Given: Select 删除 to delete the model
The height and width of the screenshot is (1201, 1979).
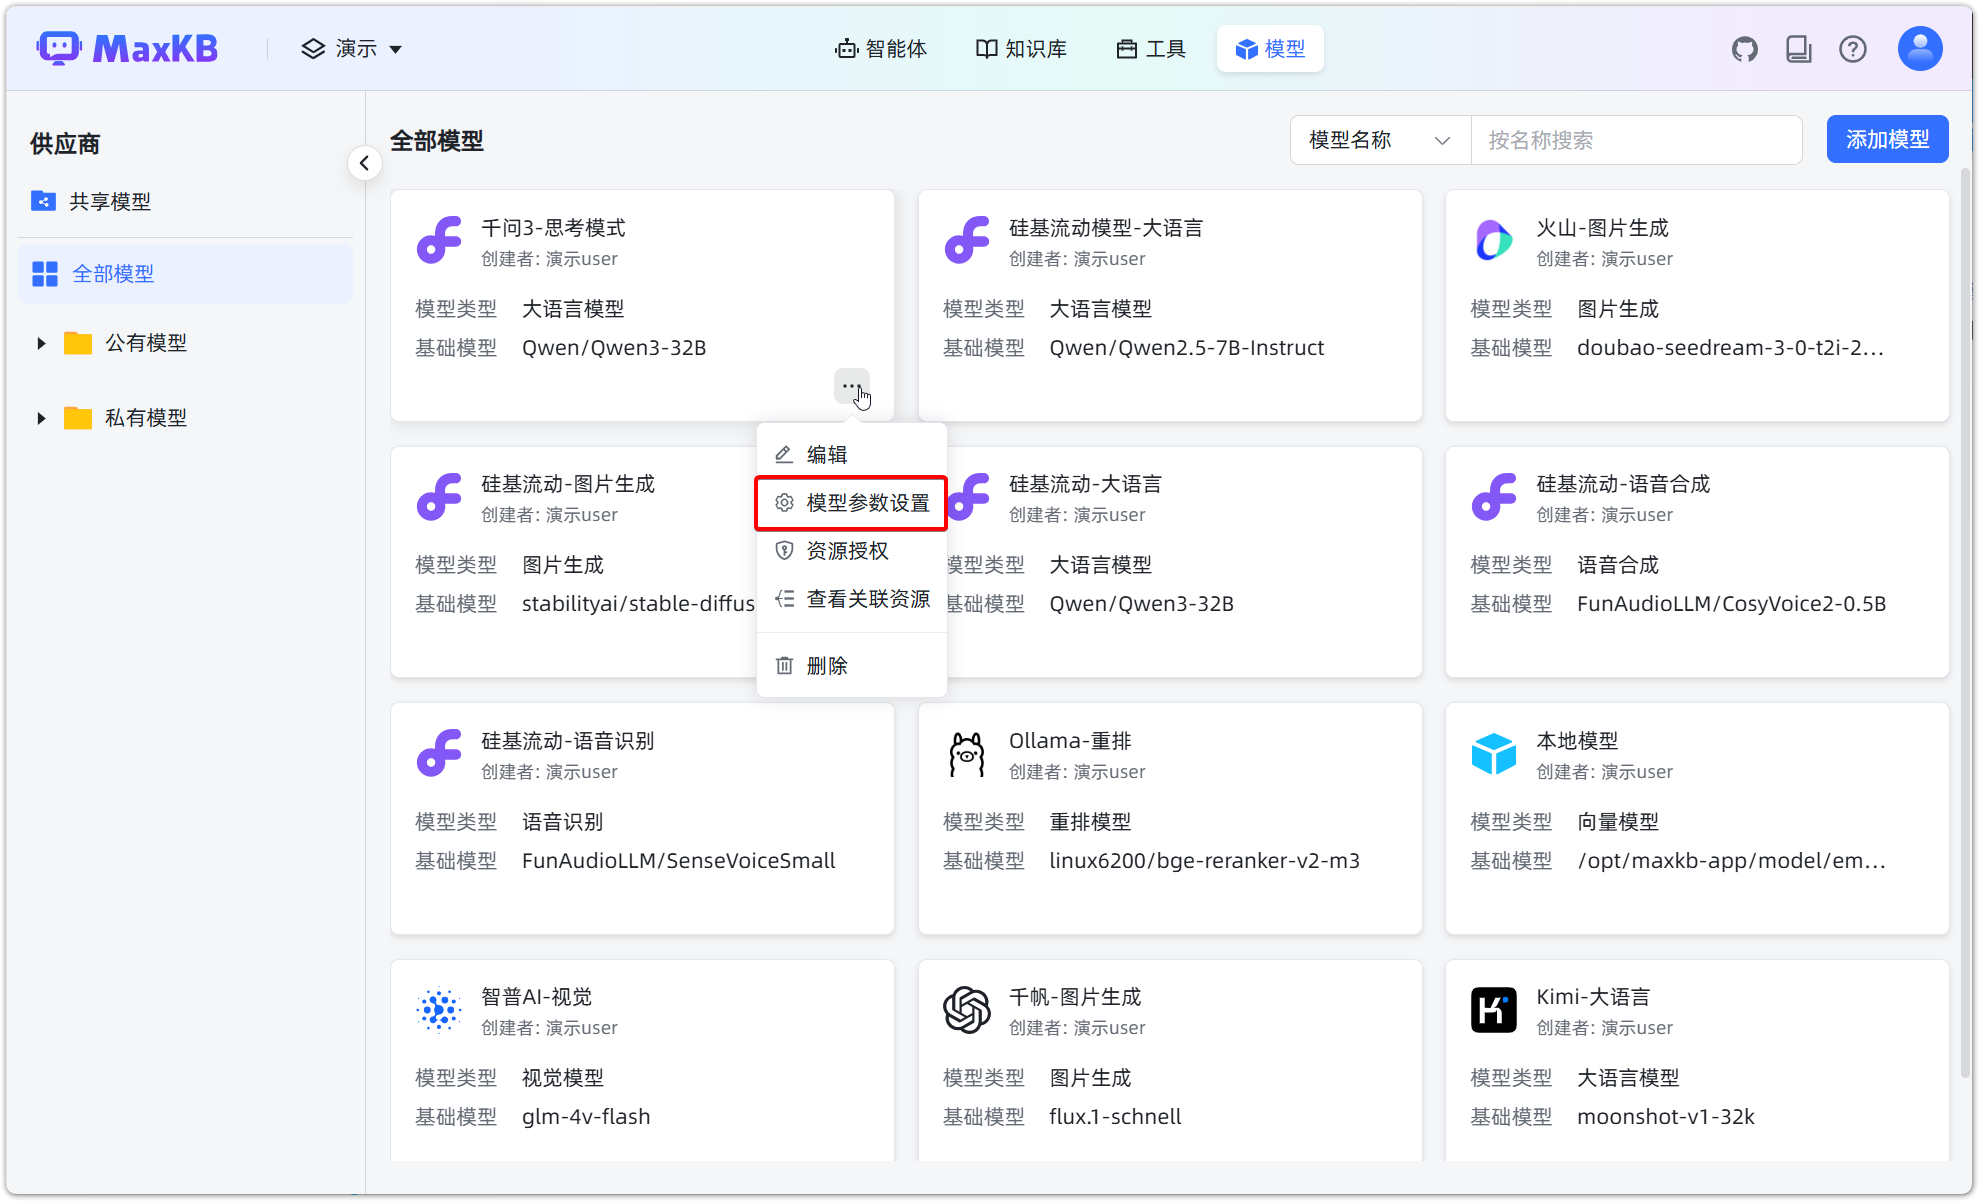Looking at the screenshot, I should [x=828, y=665].
